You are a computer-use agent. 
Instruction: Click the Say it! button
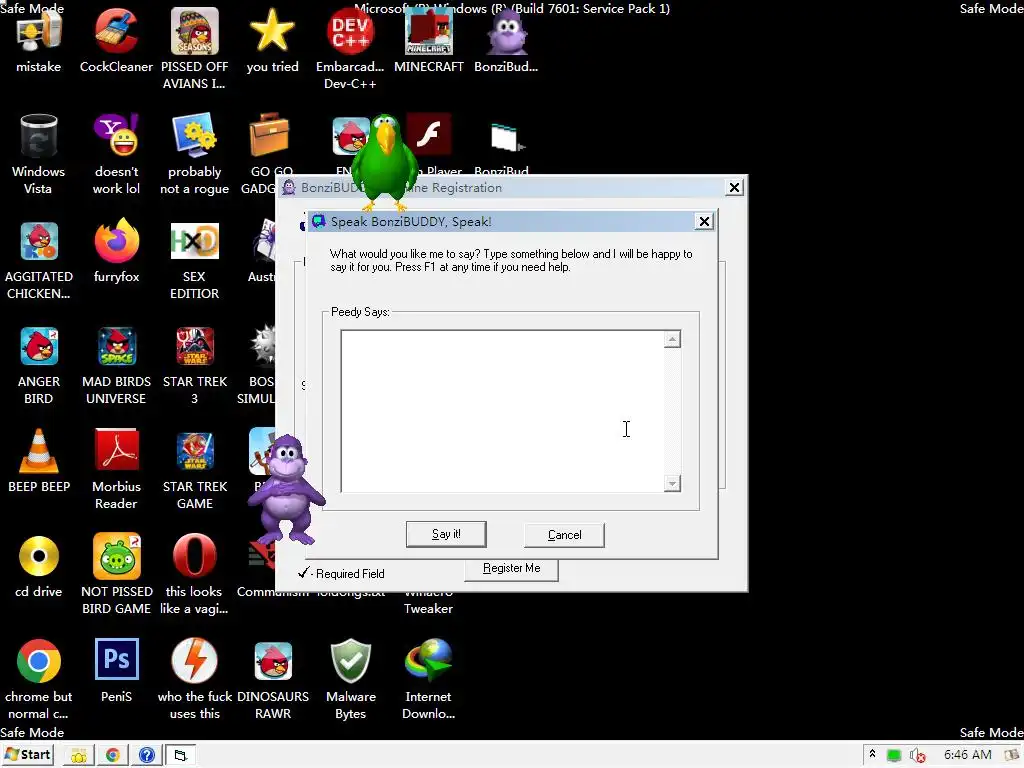click(x=446, y=534)
